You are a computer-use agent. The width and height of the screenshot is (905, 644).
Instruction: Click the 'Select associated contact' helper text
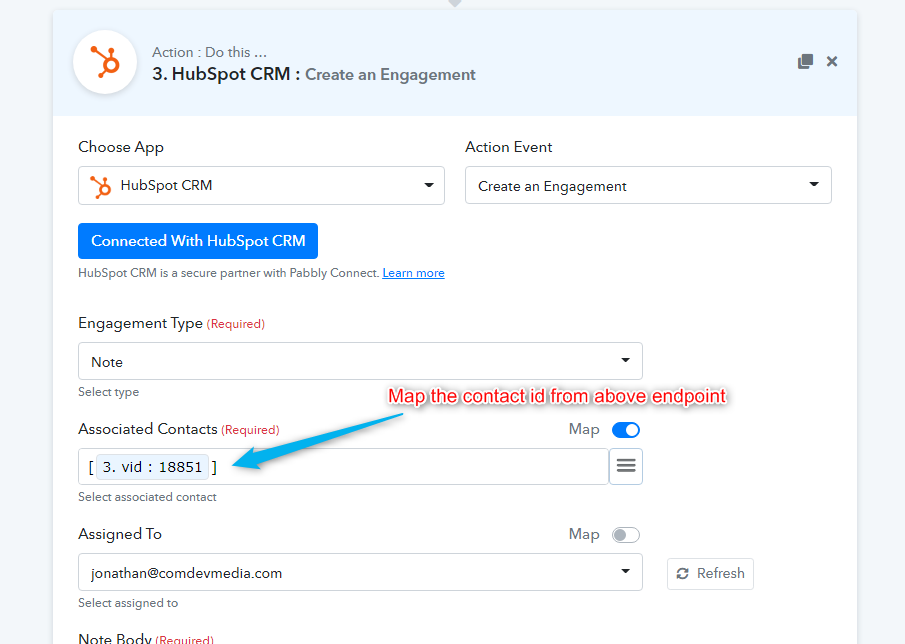[147, 497]
